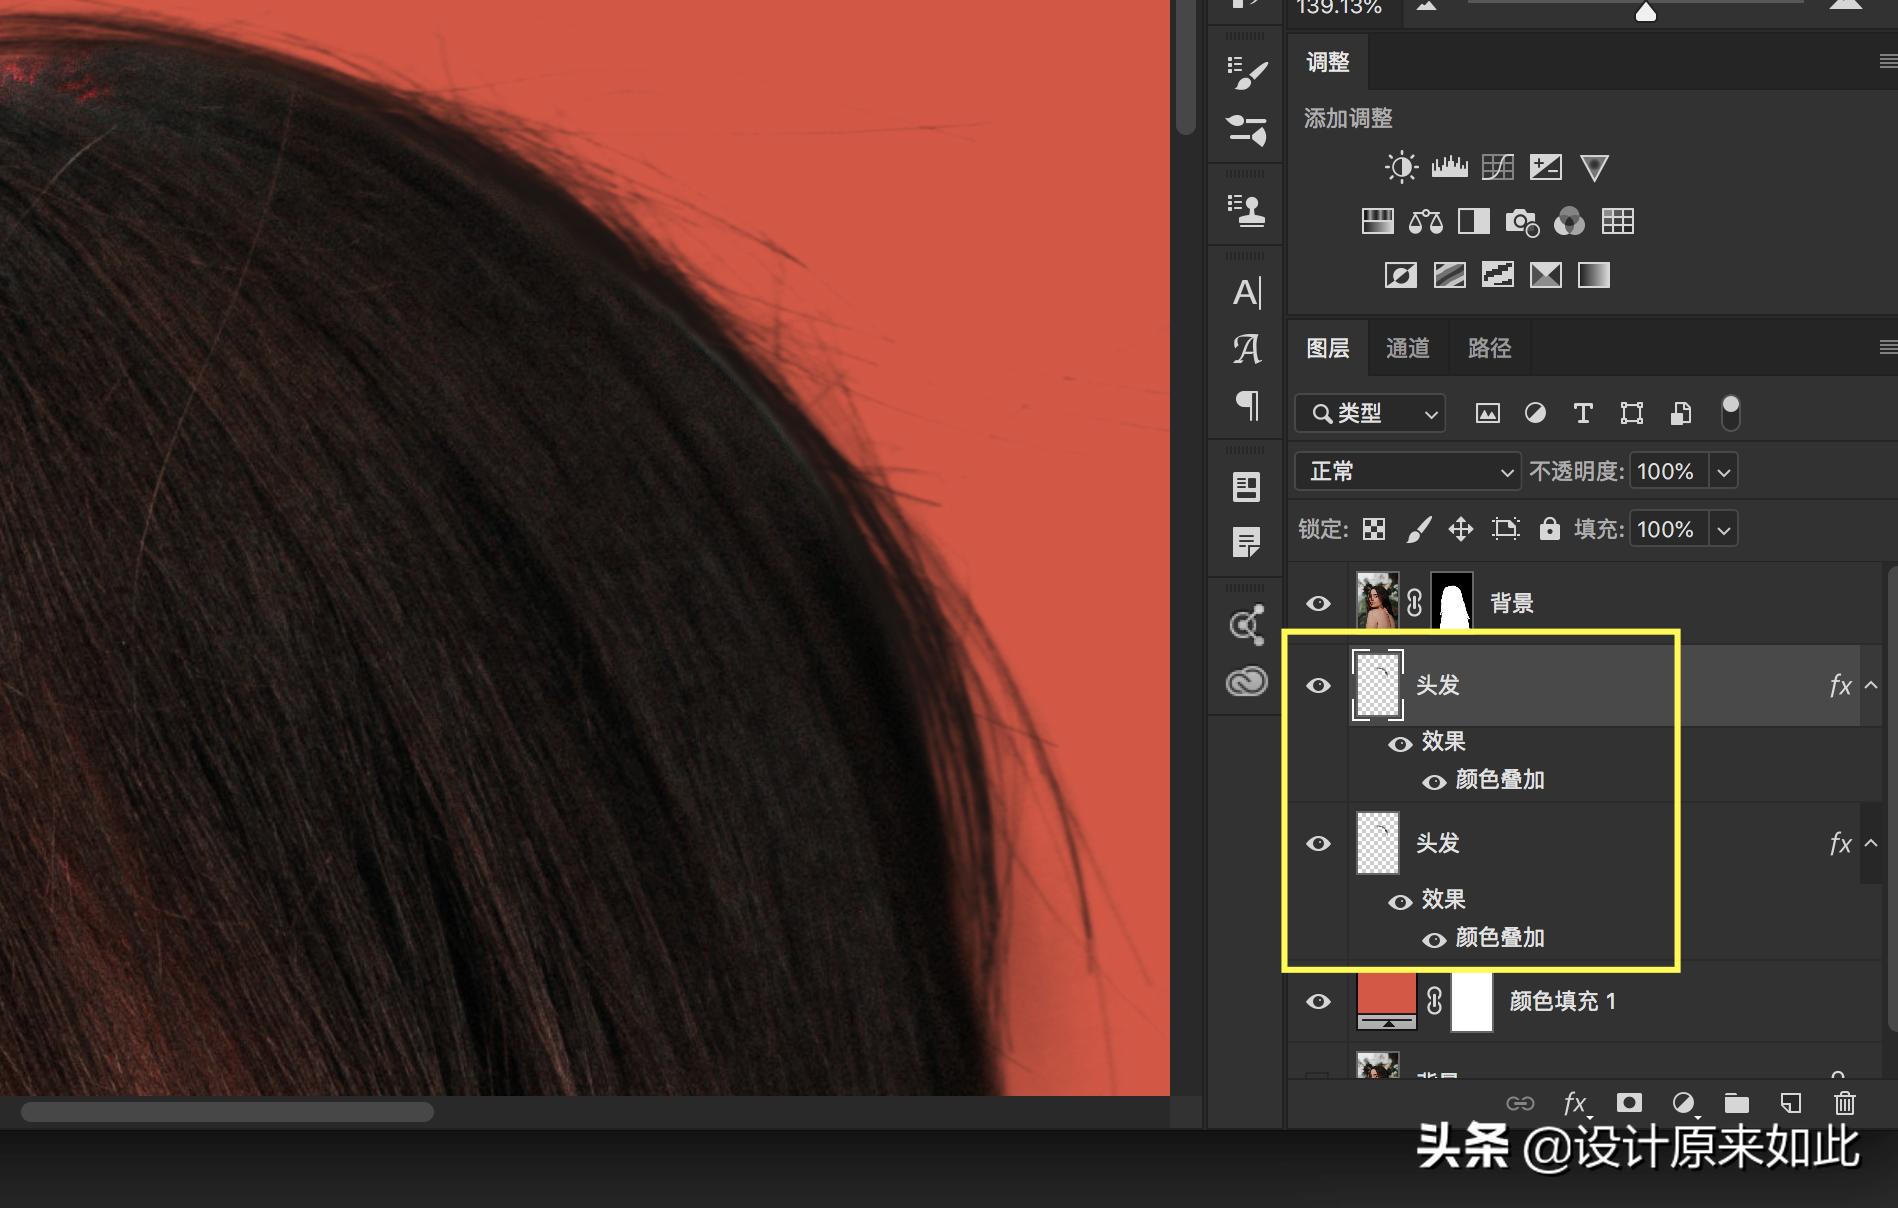
Task: Open the Paragraph panel icon
Action: pos(1247,405)
